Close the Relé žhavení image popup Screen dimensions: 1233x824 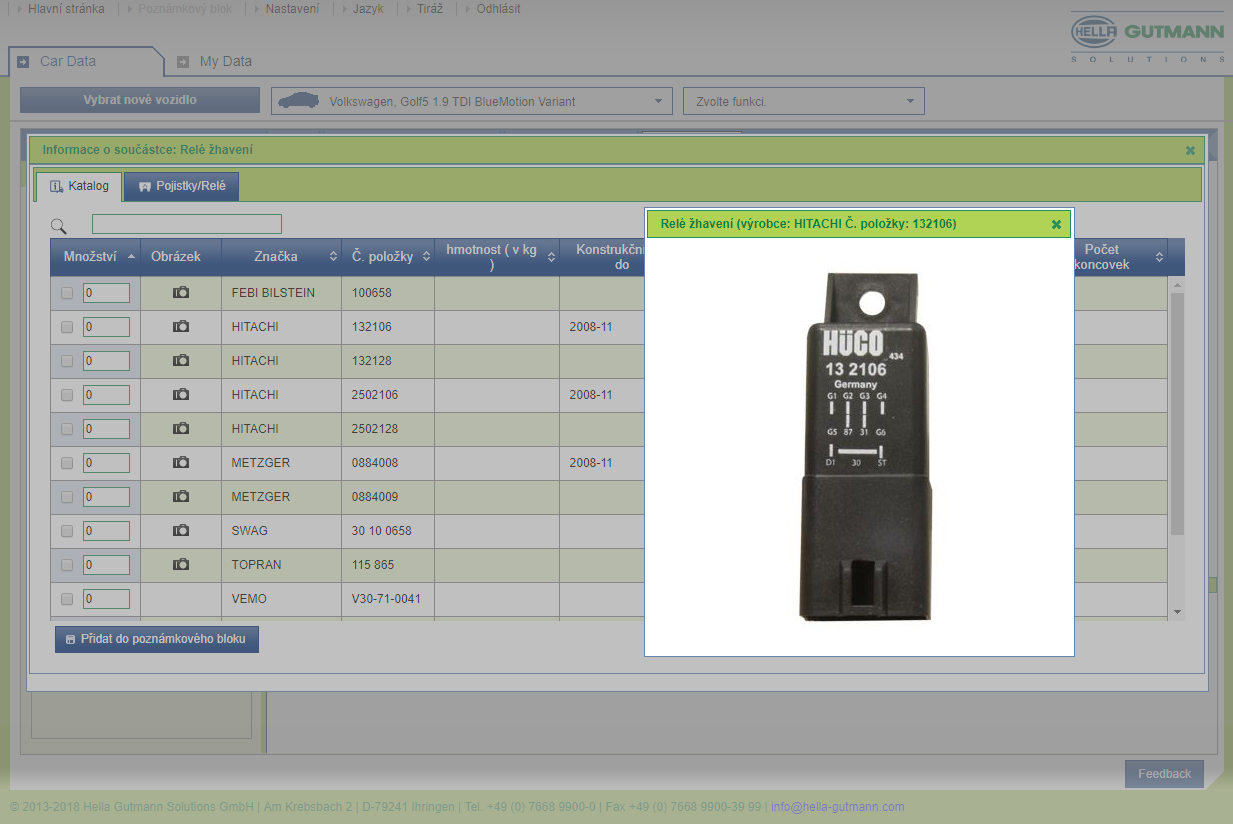tap(1056, 224)
